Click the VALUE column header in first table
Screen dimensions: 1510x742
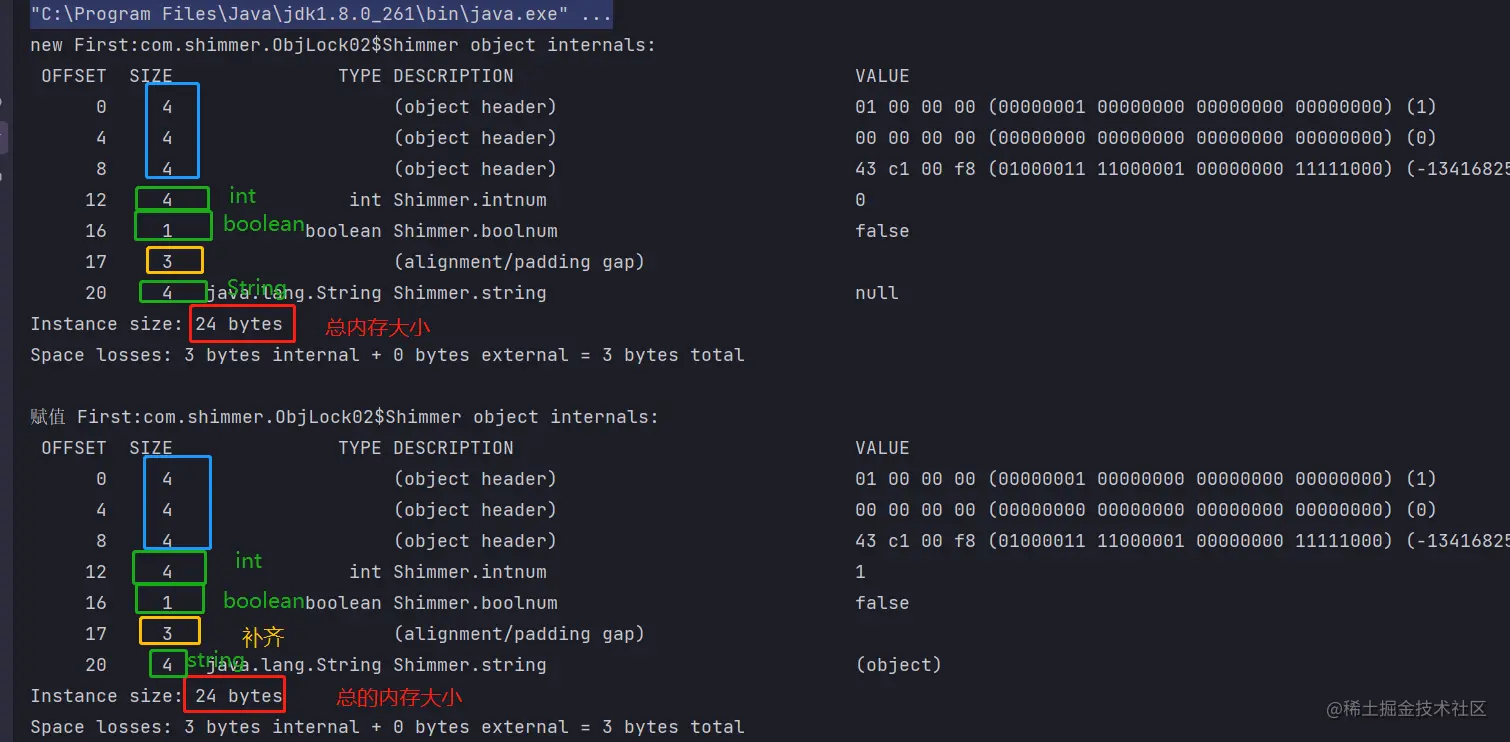coord(882,76)
